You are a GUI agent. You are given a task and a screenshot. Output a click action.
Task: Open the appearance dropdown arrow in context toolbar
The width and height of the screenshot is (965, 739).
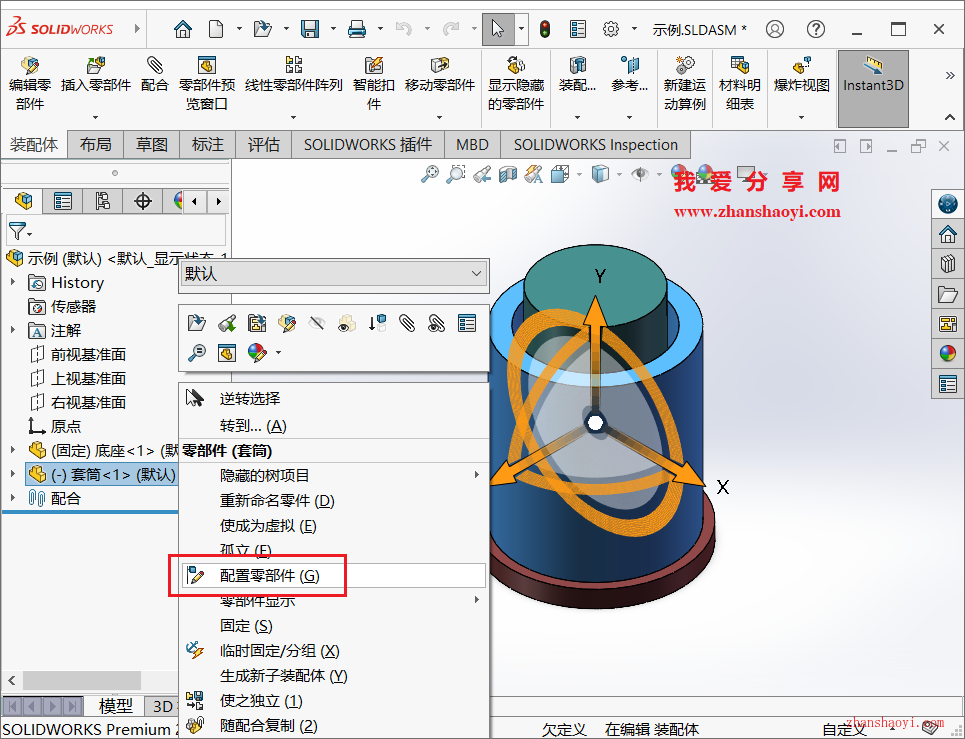pyautogui.click(x=279, y=353)
